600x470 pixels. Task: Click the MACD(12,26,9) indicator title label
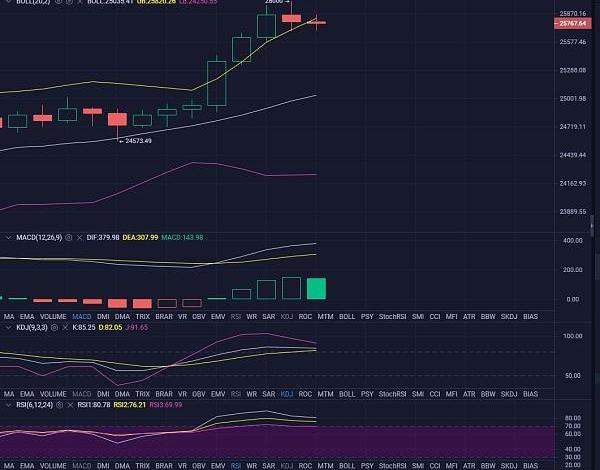[x=36, y=237]
